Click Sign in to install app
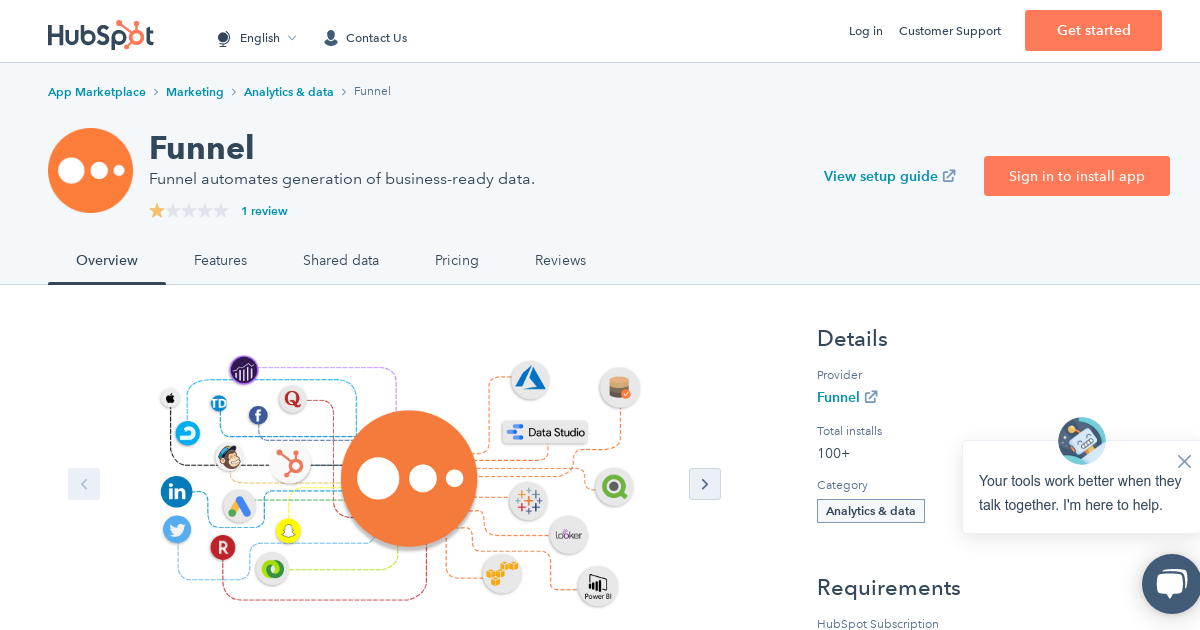1200x630 pixels. (1076, 175)
